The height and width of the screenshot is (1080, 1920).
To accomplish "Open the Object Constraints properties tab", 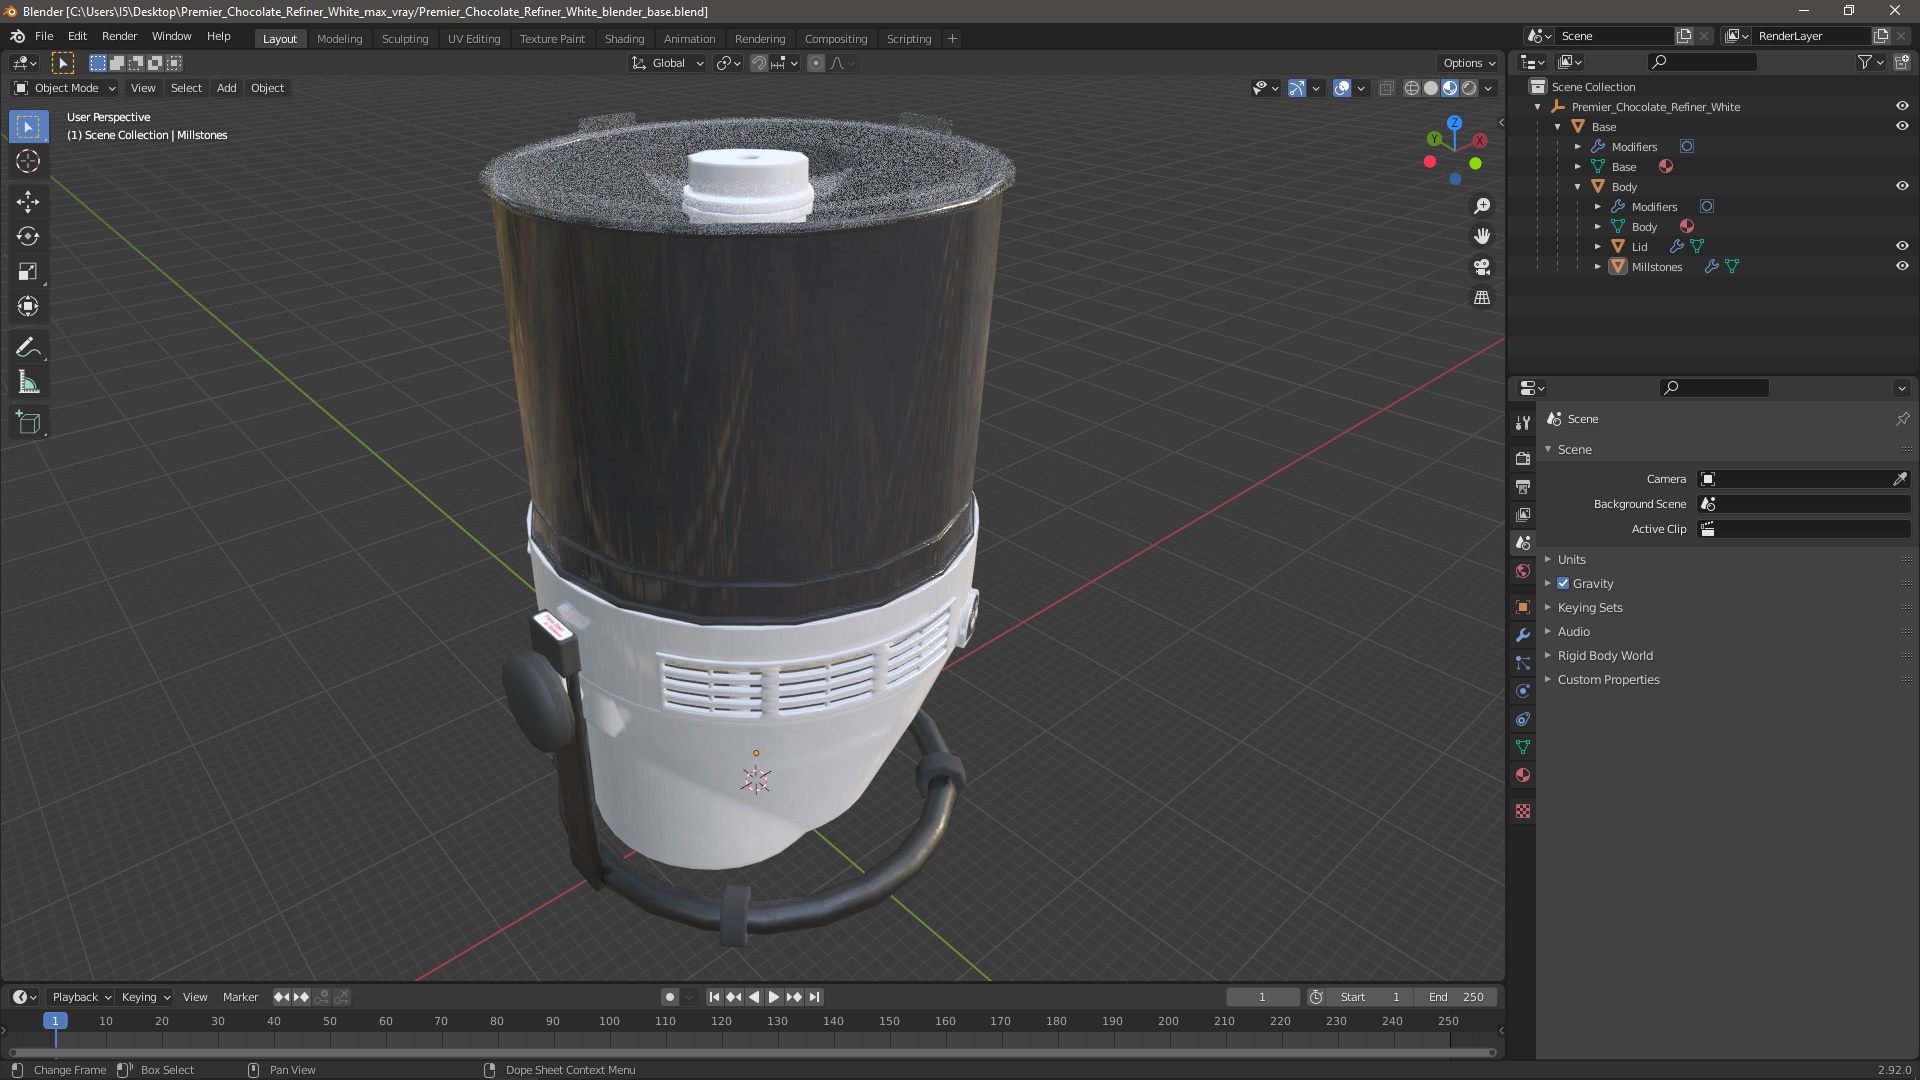I will [1523, 719].
